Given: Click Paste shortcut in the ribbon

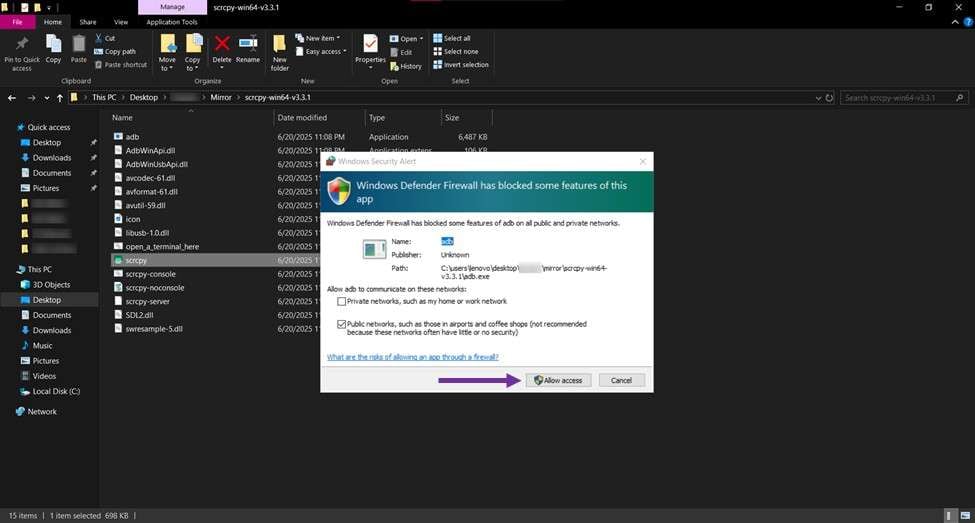Looking at the screenshot, I should (121, 65).
